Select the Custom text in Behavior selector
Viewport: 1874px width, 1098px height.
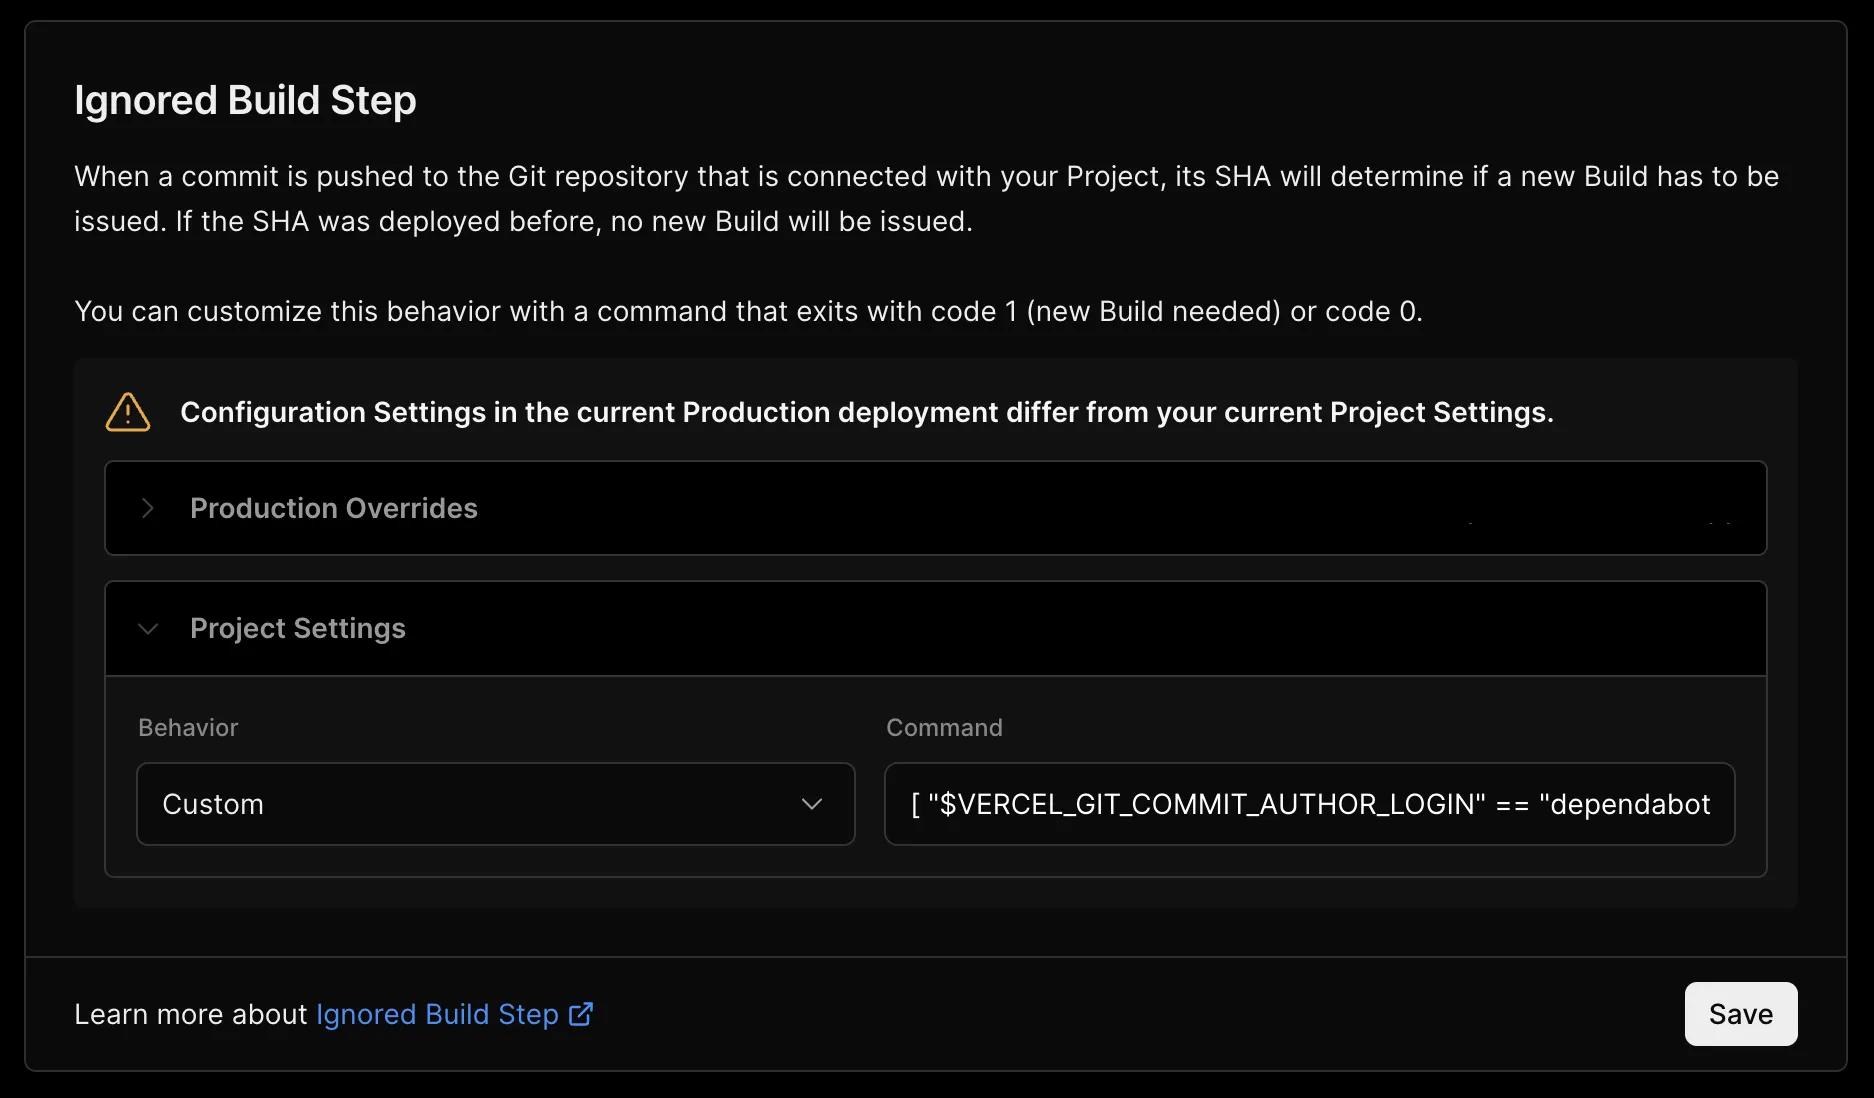[213, 804]
